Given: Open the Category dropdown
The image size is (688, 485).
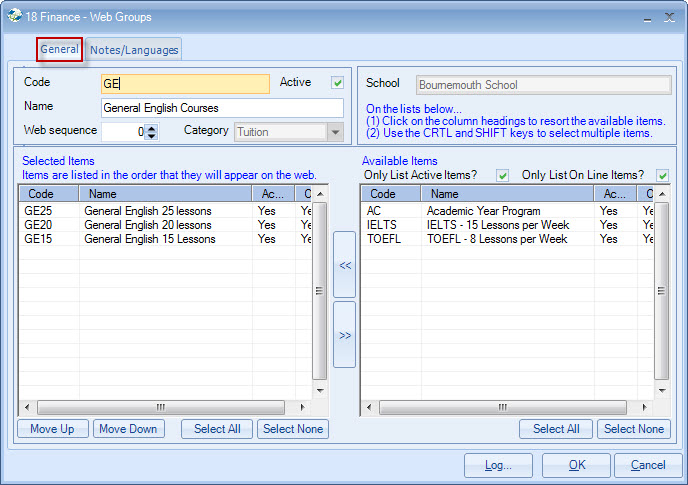Looking at the screenshot, I should click(335, 132).
